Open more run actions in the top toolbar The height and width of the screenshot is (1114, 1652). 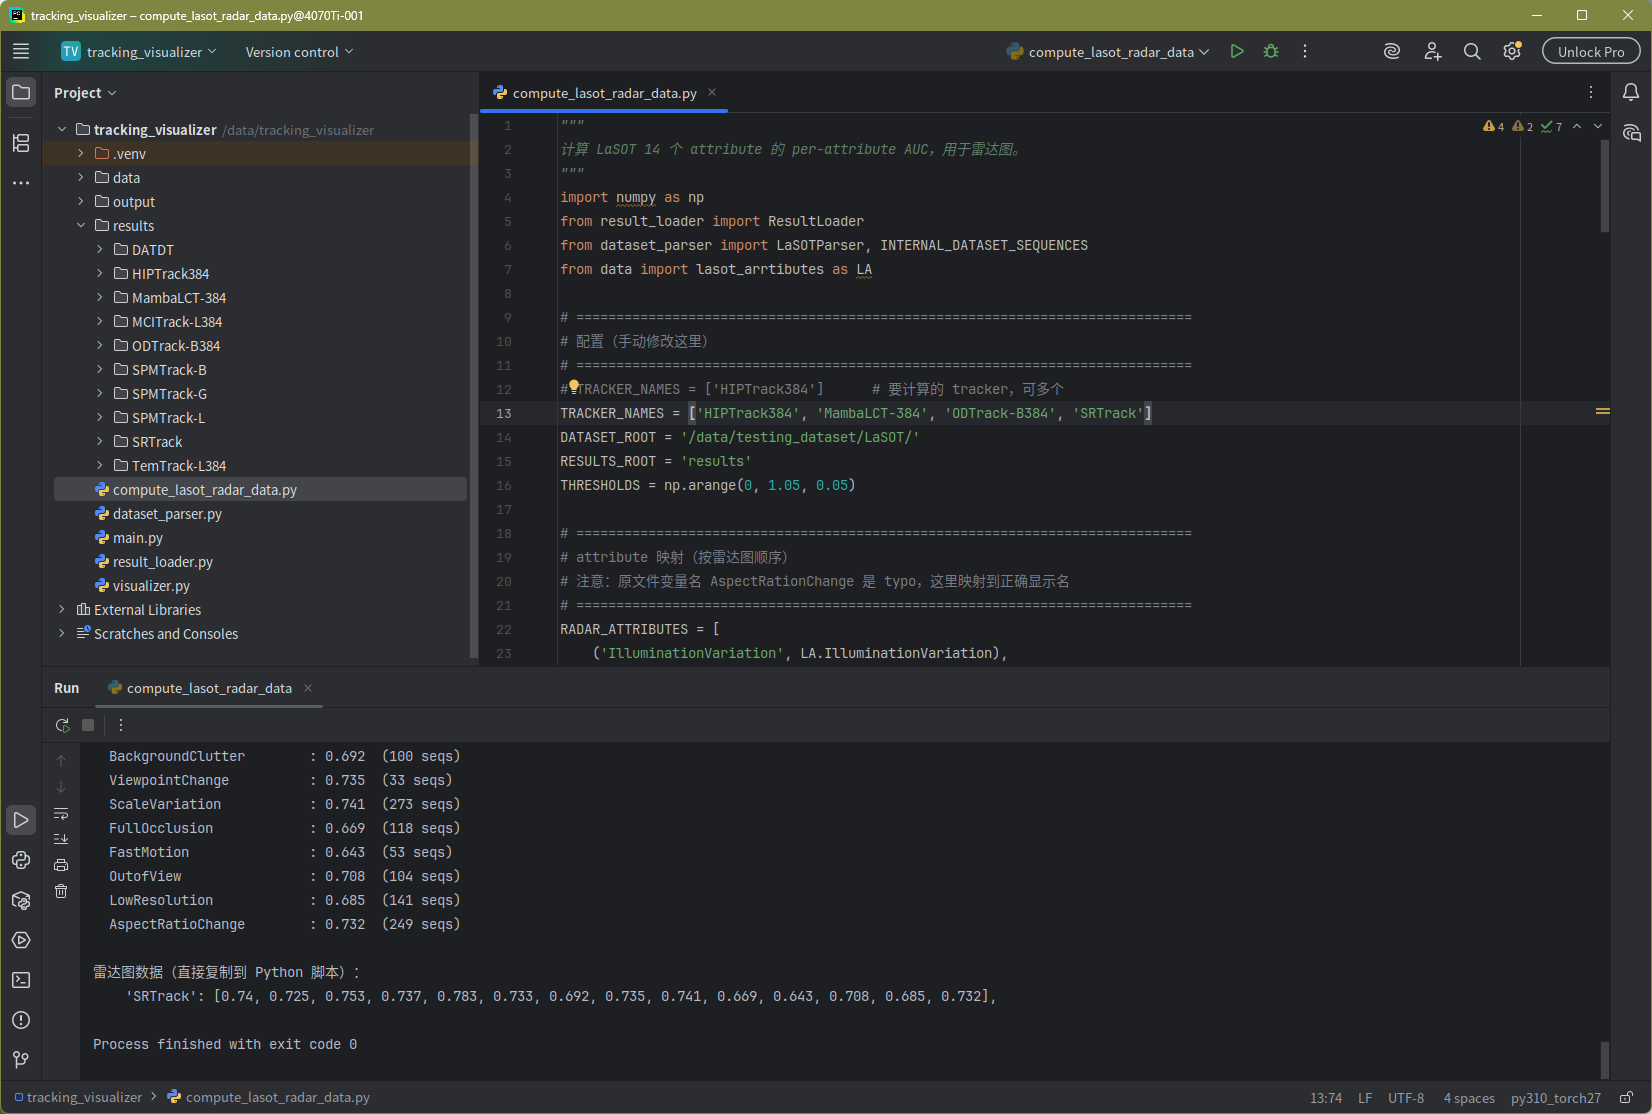coord(1305,51)
